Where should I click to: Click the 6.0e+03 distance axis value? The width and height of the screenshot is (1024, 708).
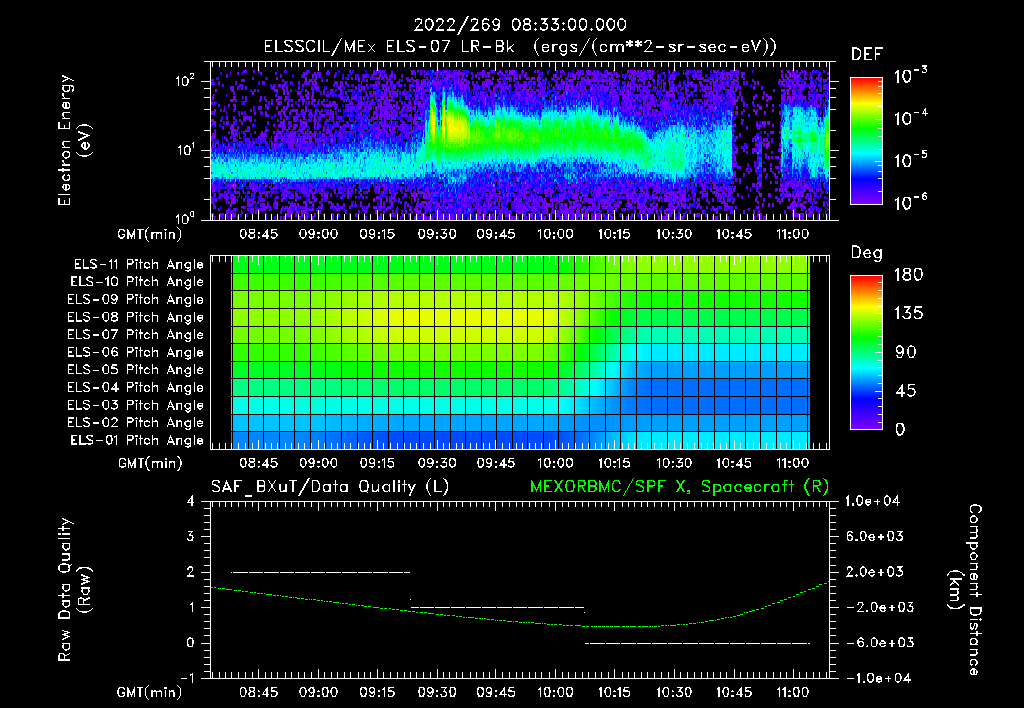pos(875,536)
